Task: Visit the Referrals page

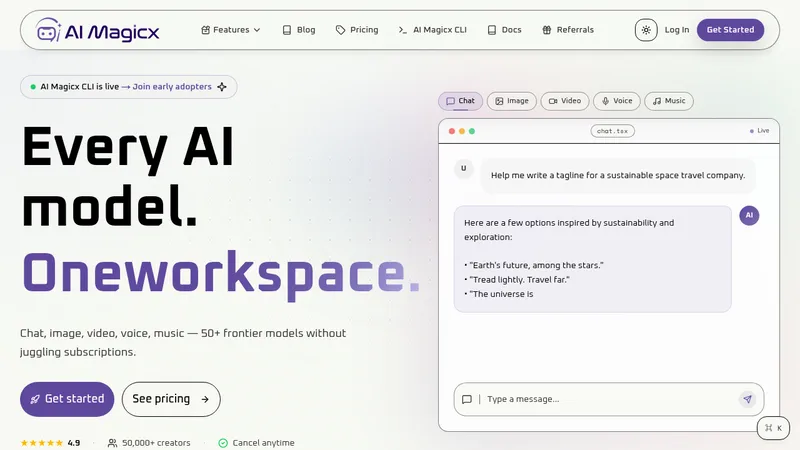Action: (568, 30)
